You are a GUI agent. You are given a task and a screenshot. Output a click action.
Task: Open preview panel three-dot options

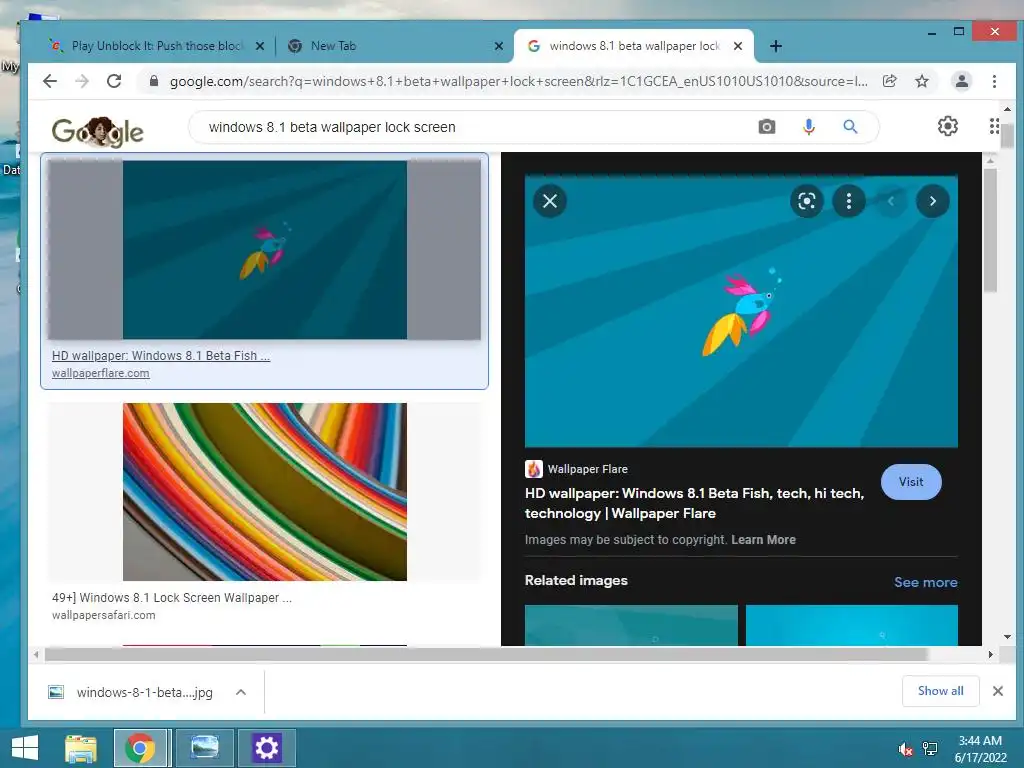pyautogui.click(x=849, y=201)
